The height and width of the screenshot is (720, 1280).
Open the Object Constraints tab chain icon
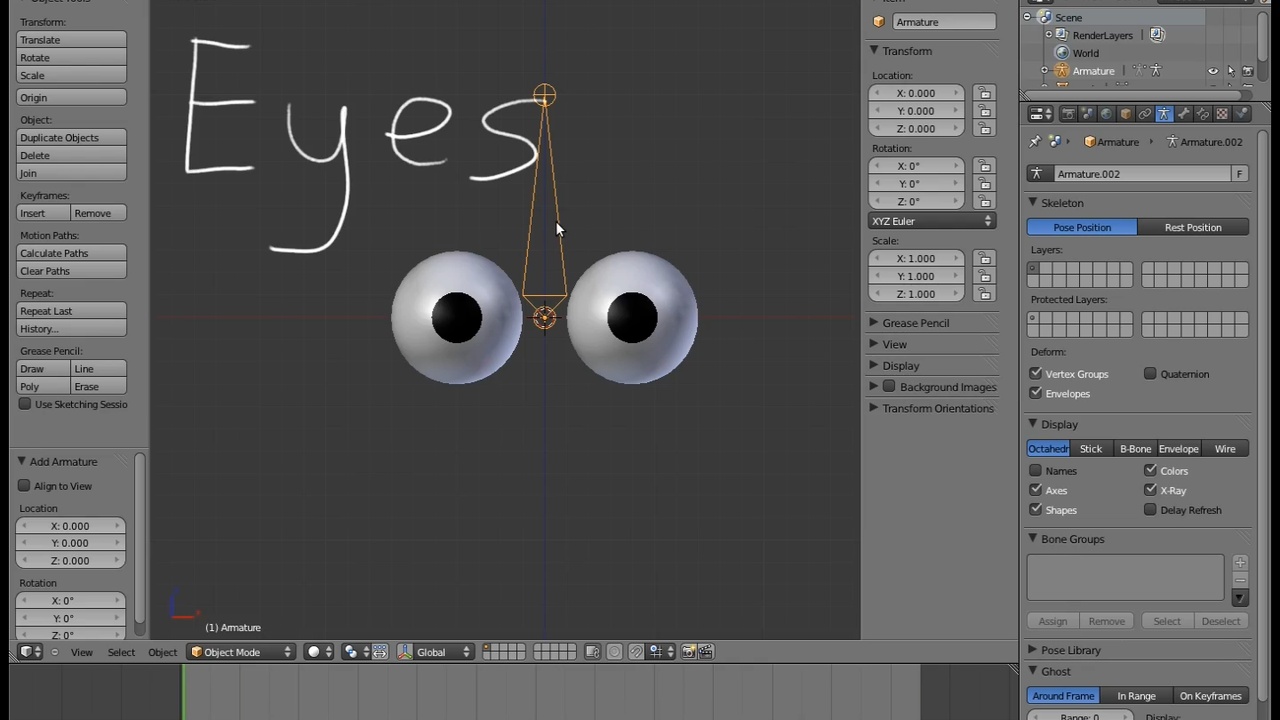click(x=1145, y=114)
